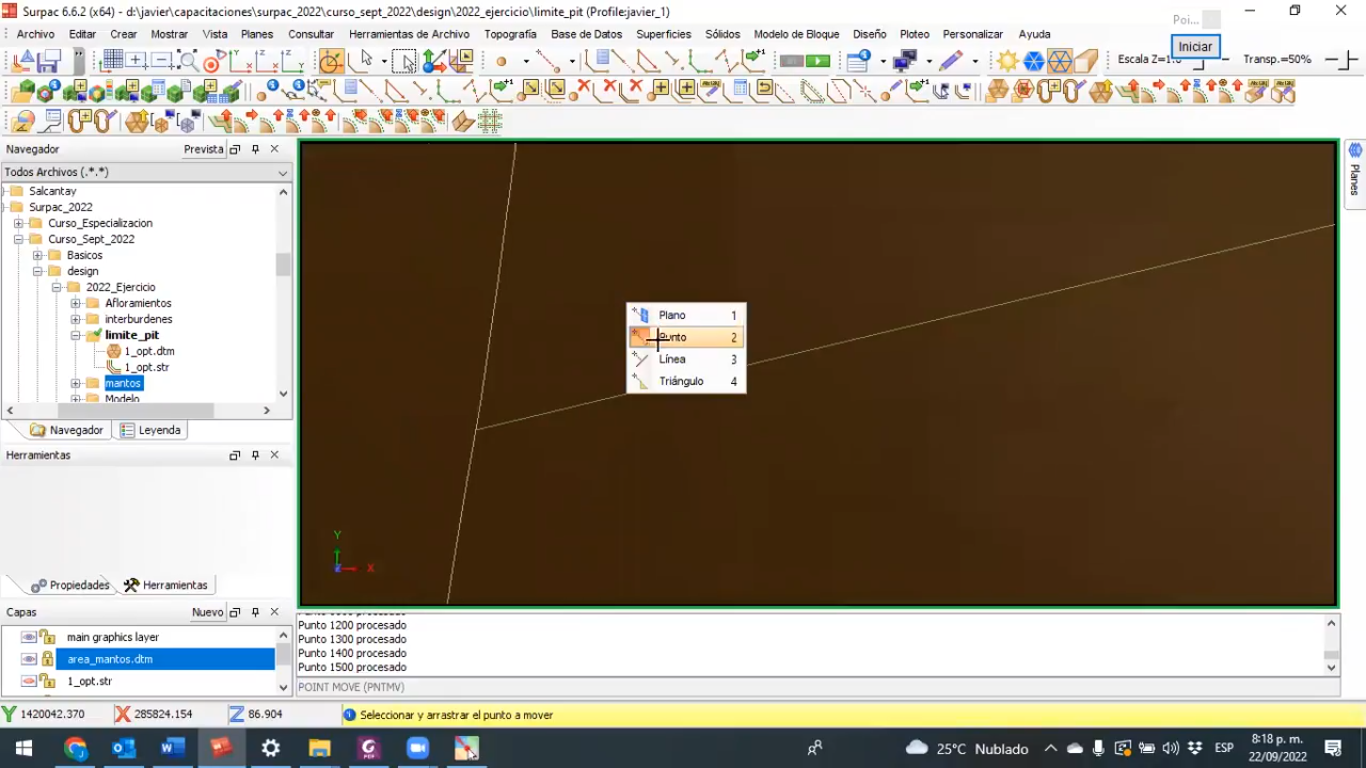Image resolution: width=1366 pixels, height=768 pixels.
Task: Open the Sólidos menu
Action: coord(722,34)
